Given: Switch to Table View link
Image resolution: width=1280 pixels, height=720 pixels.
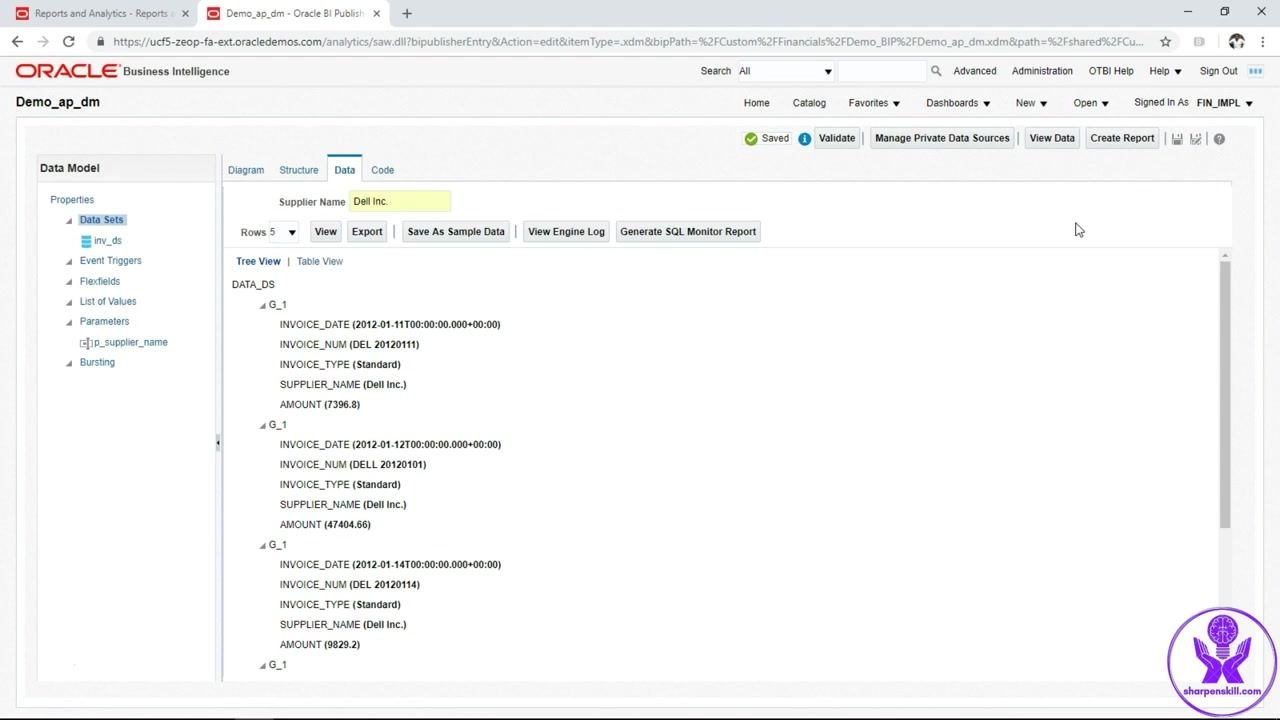Looking at the screenshot, I should click(320, 262).
